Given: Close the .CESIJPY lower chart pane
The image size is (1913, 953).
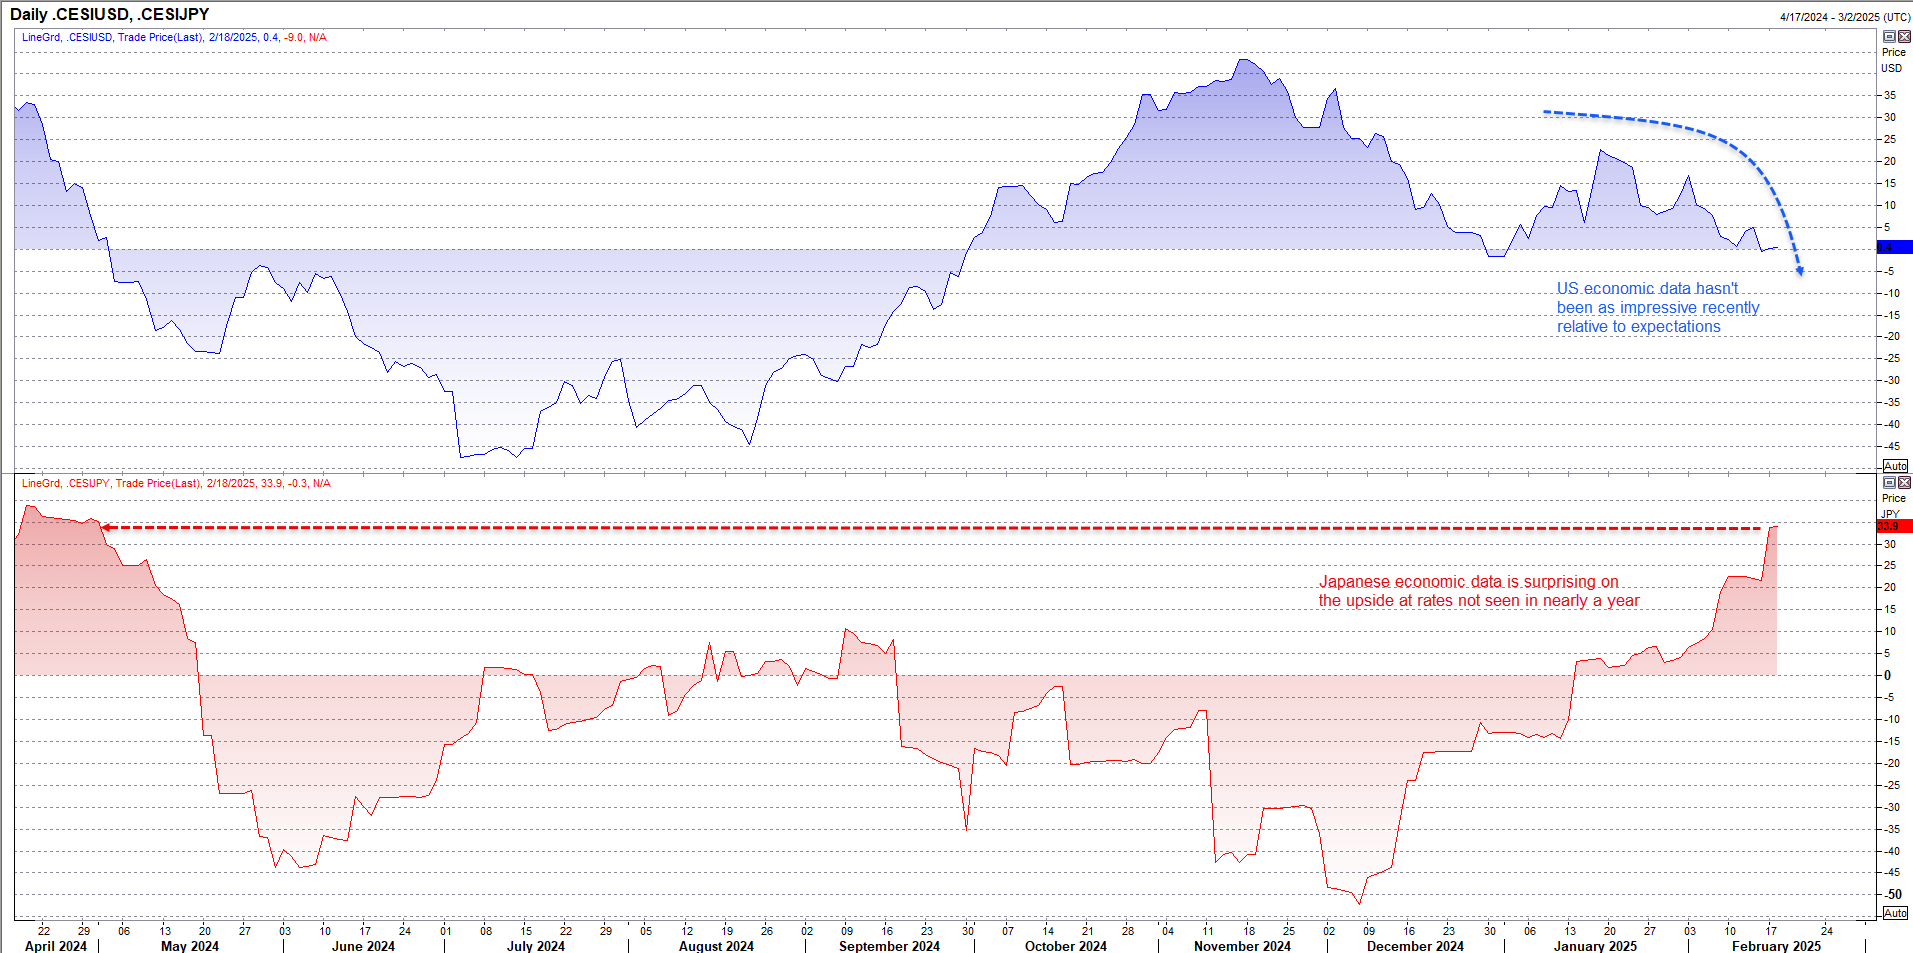Looking at the screenshot, I should 1904,482.
